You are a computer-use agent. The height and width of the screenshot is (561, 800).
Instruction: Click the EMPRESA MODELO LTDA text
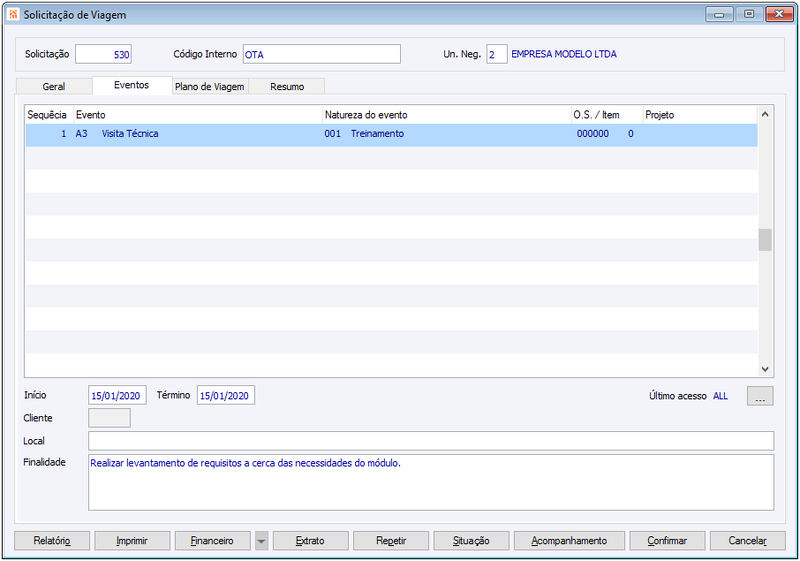564,54
